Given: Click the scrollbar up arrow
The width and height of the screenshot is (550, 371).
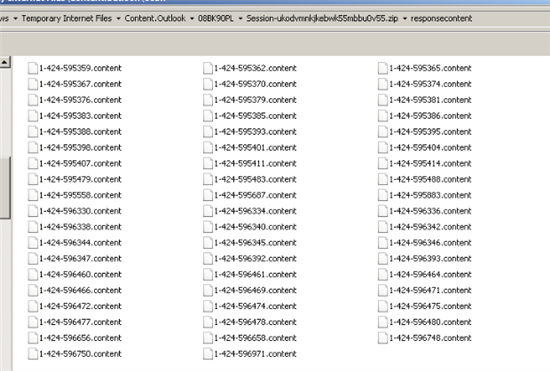Looking at the screenshot, I should [x=5, y=62].
